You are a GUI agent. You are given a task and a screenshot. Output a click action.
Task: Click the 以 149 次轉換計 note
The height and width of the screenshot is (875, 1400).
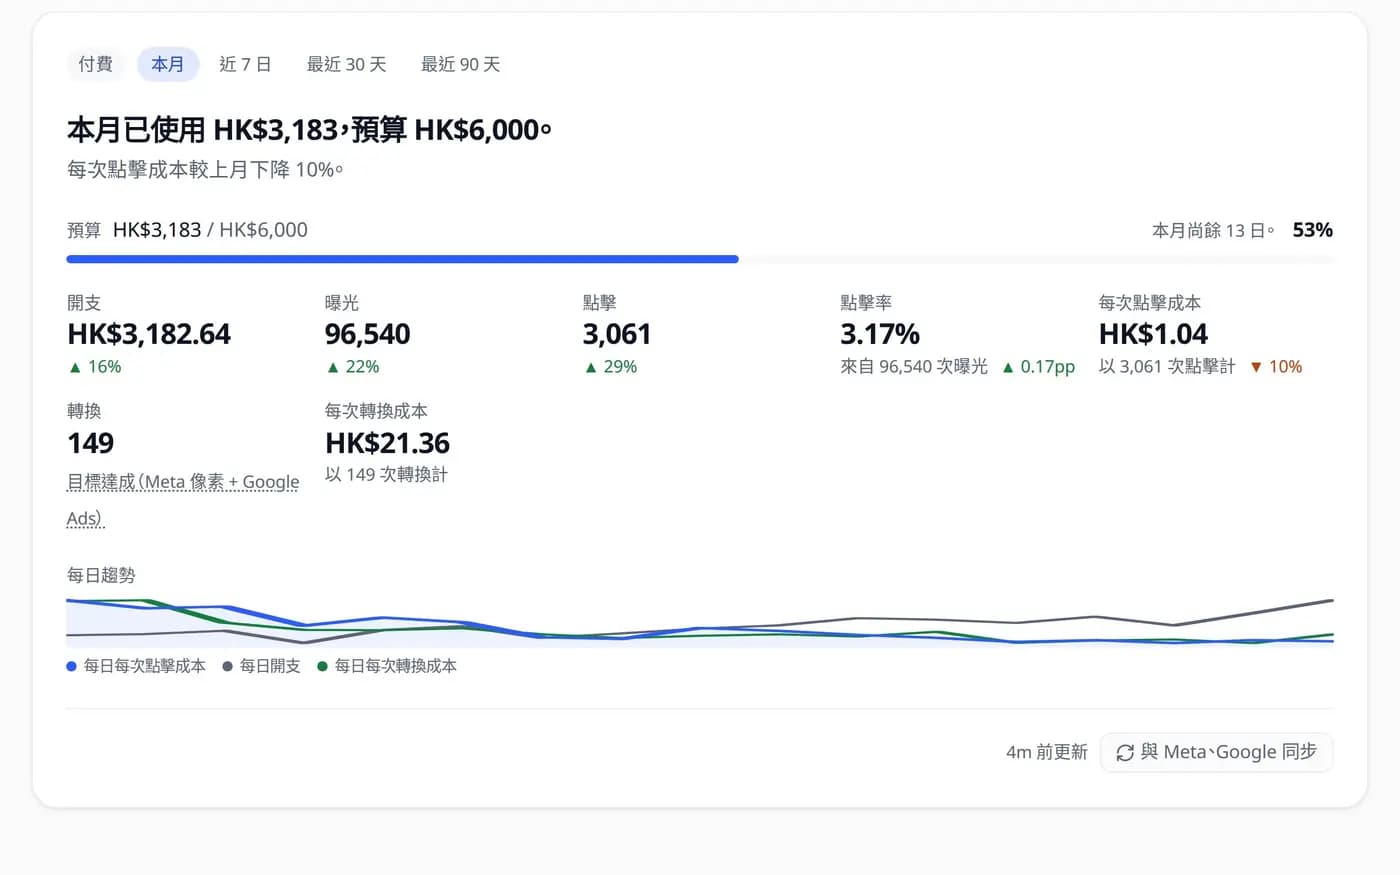pyautogui.click(x=386, y=475)
